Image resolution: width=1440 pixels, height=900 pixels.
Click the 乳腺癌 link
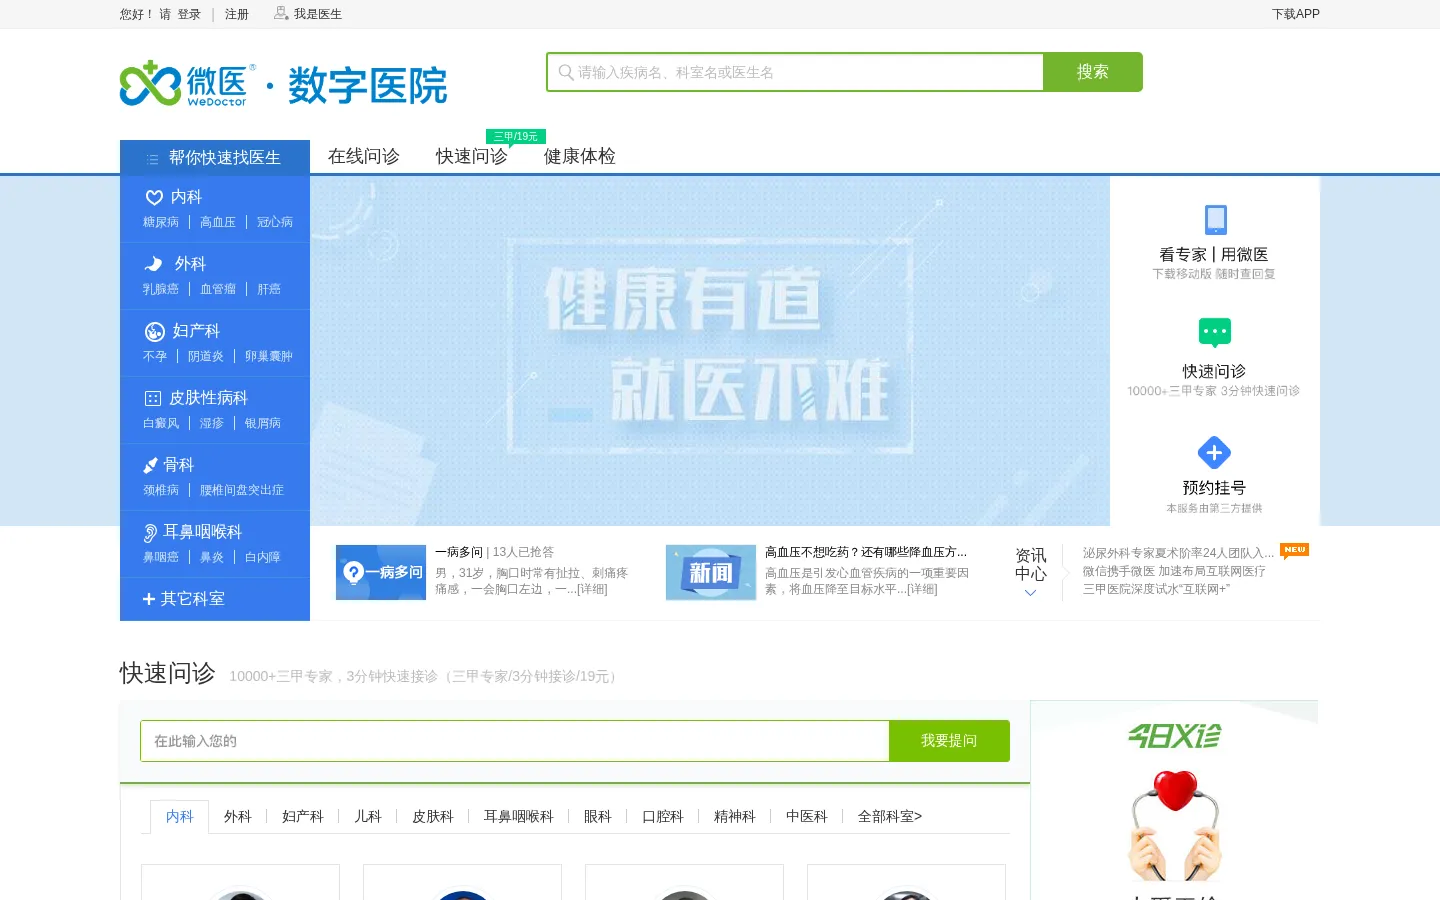point(161,289)
